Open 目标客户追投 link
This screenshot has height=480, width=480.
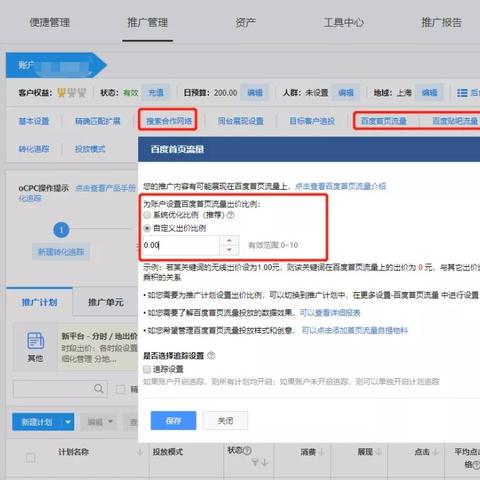(312, 121)
